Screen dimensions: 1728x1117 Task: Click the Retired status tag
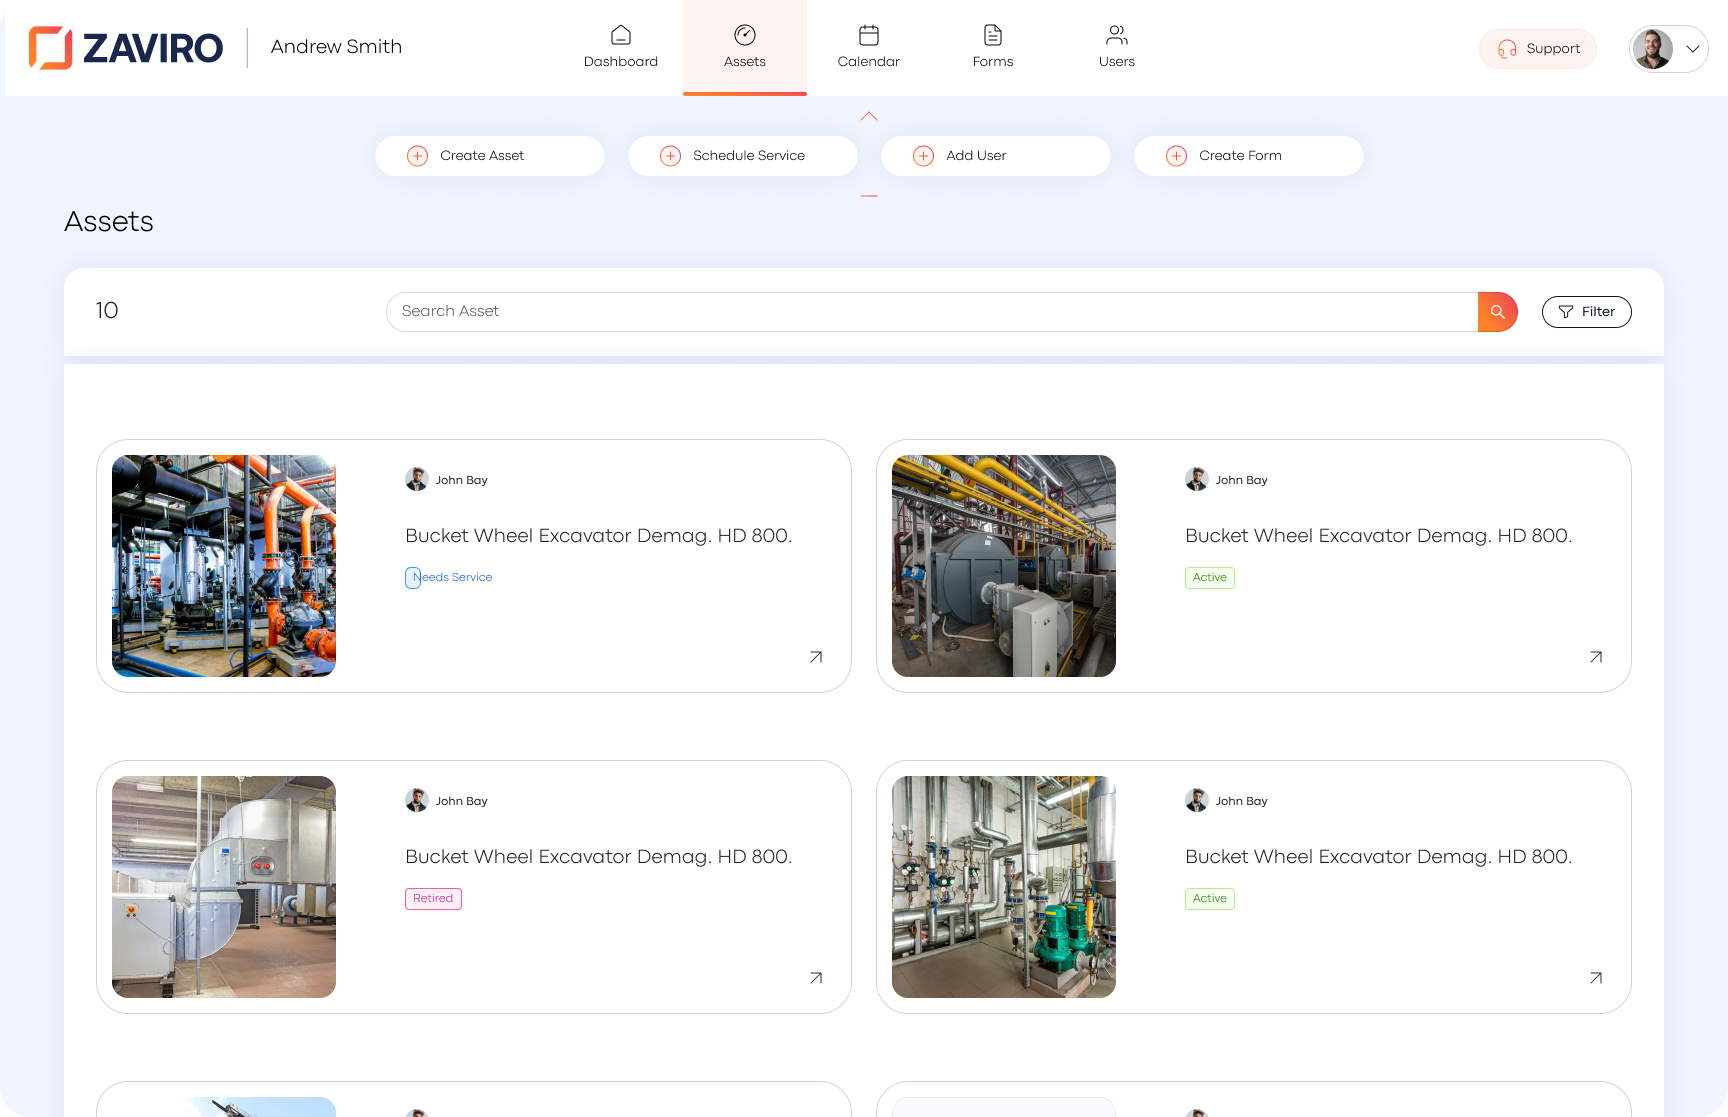(433, 899)
